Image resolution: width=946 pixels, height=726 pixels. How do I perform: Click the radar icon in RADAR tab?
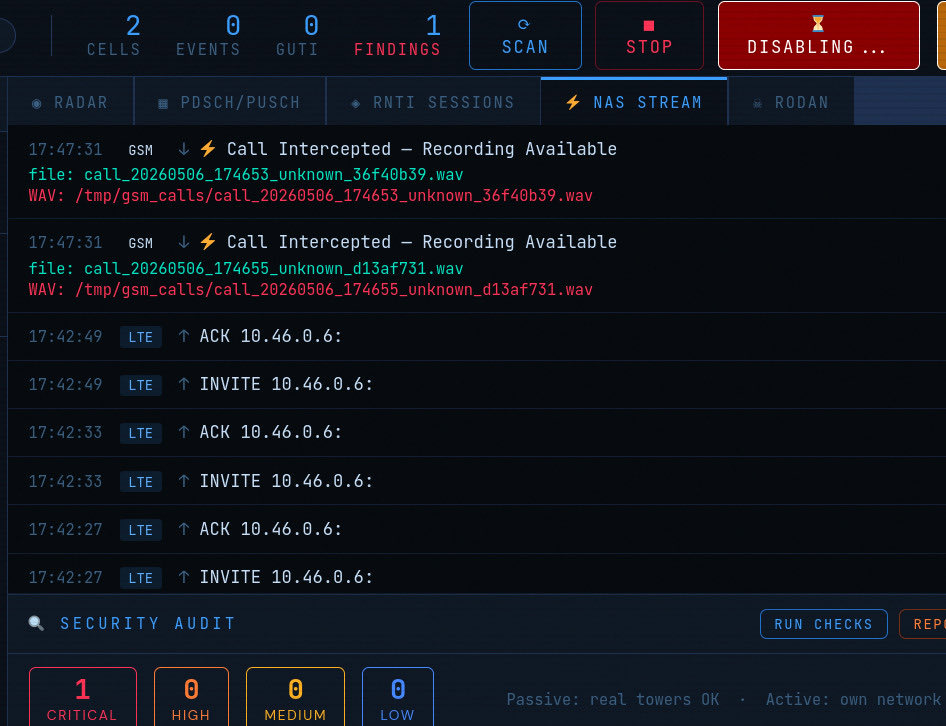37,103
